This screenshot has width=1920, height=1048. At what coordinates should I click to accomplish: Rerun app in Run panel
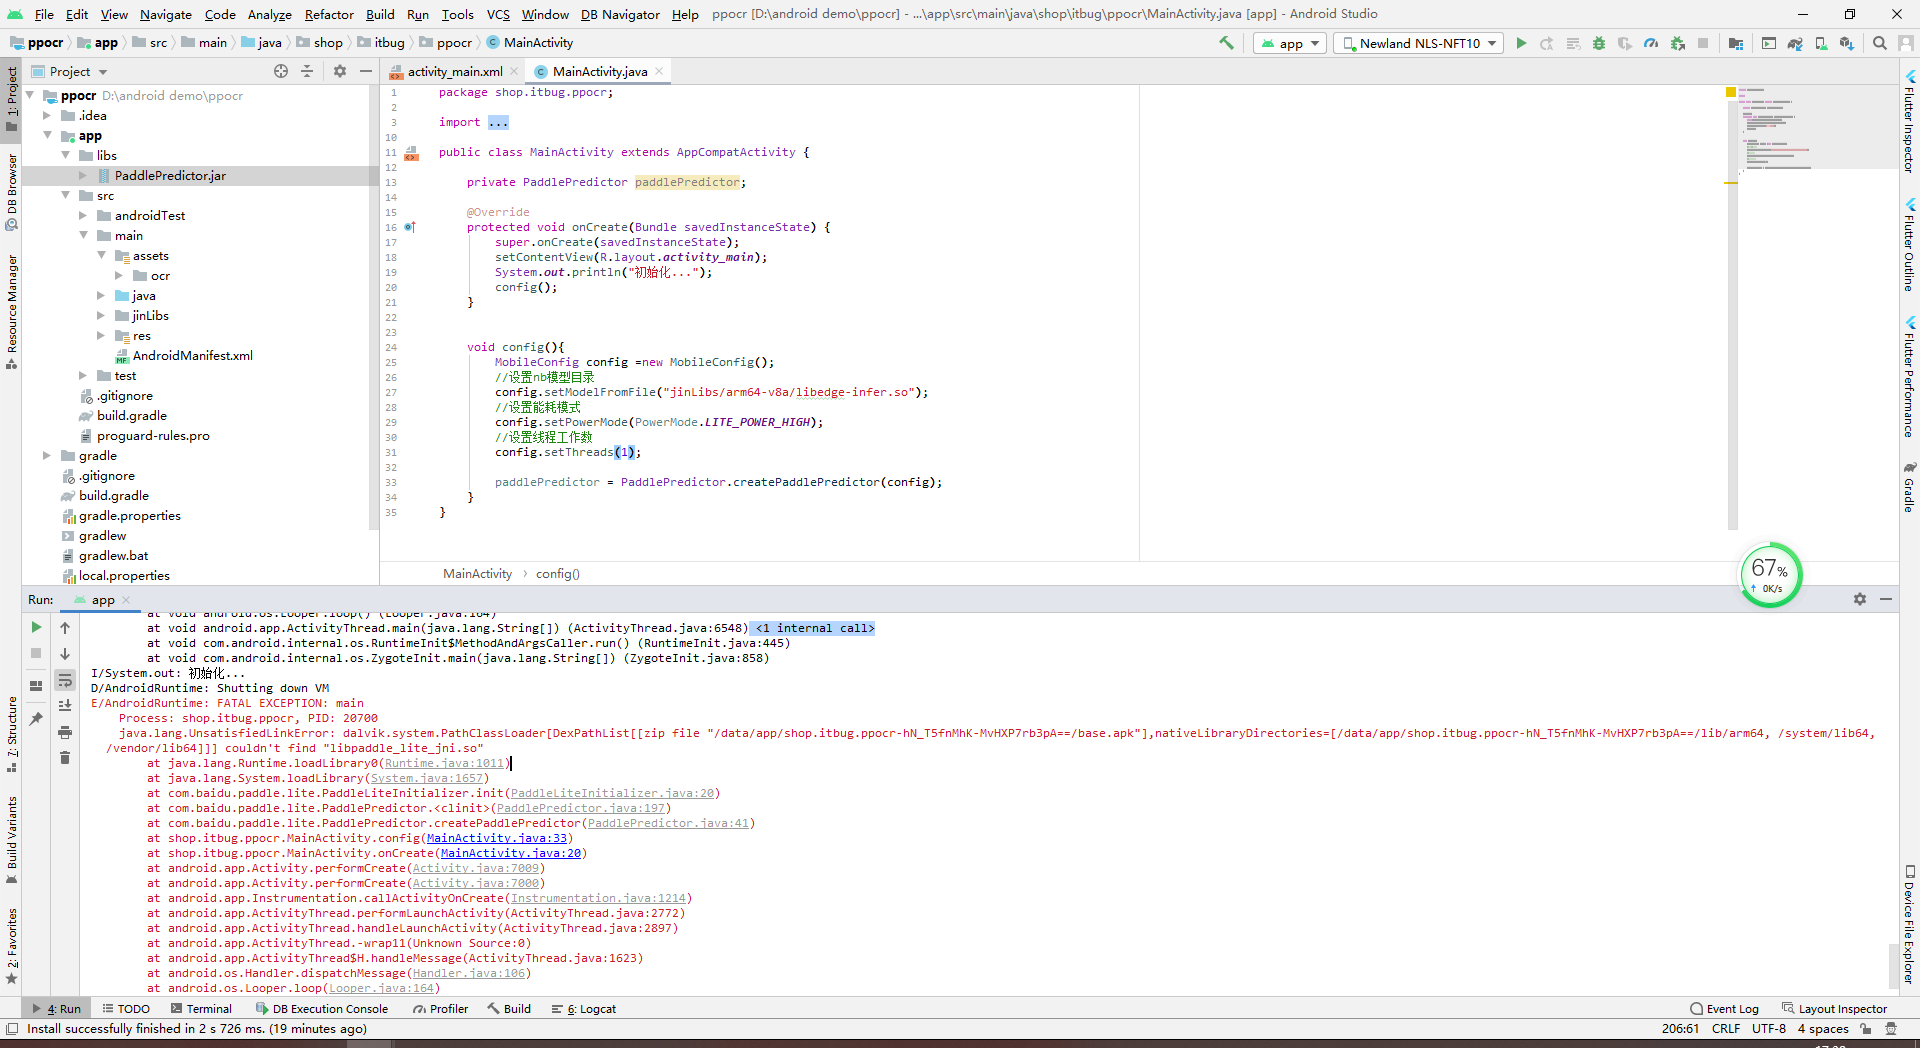click(36, 627)
